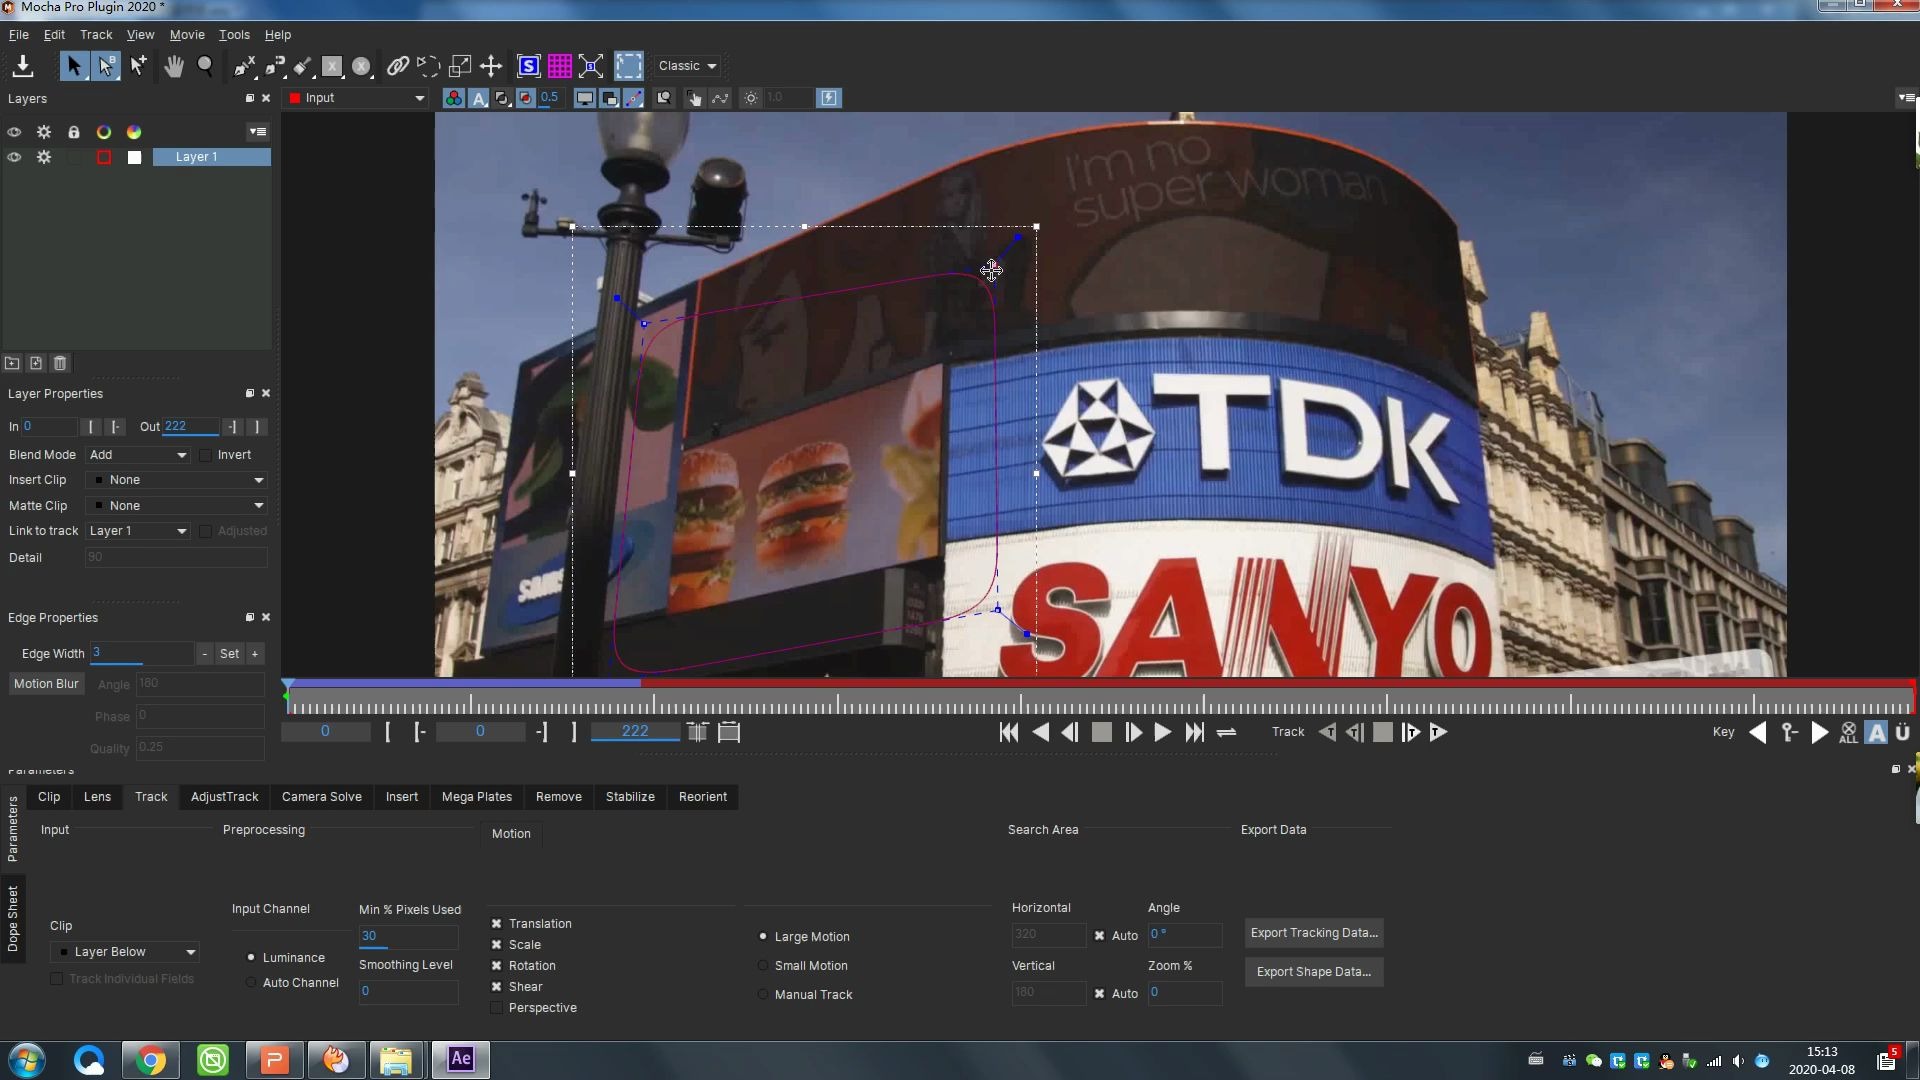Open the Blend Mode dropdown
The image size is (1920, 1080).
pos(138,455)
